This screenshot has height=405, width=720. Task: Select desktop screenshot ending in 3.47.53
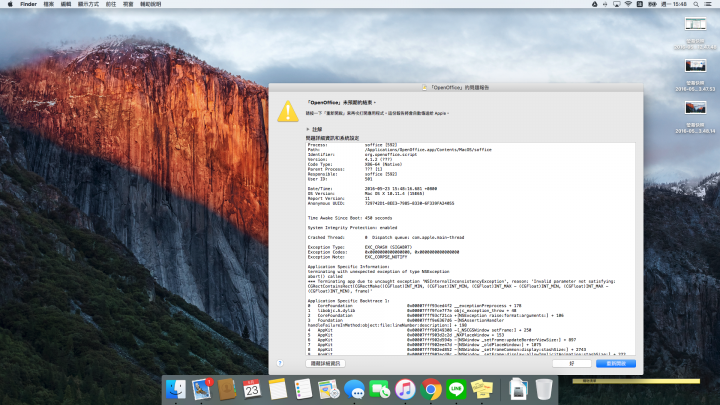tap(695, 75)
